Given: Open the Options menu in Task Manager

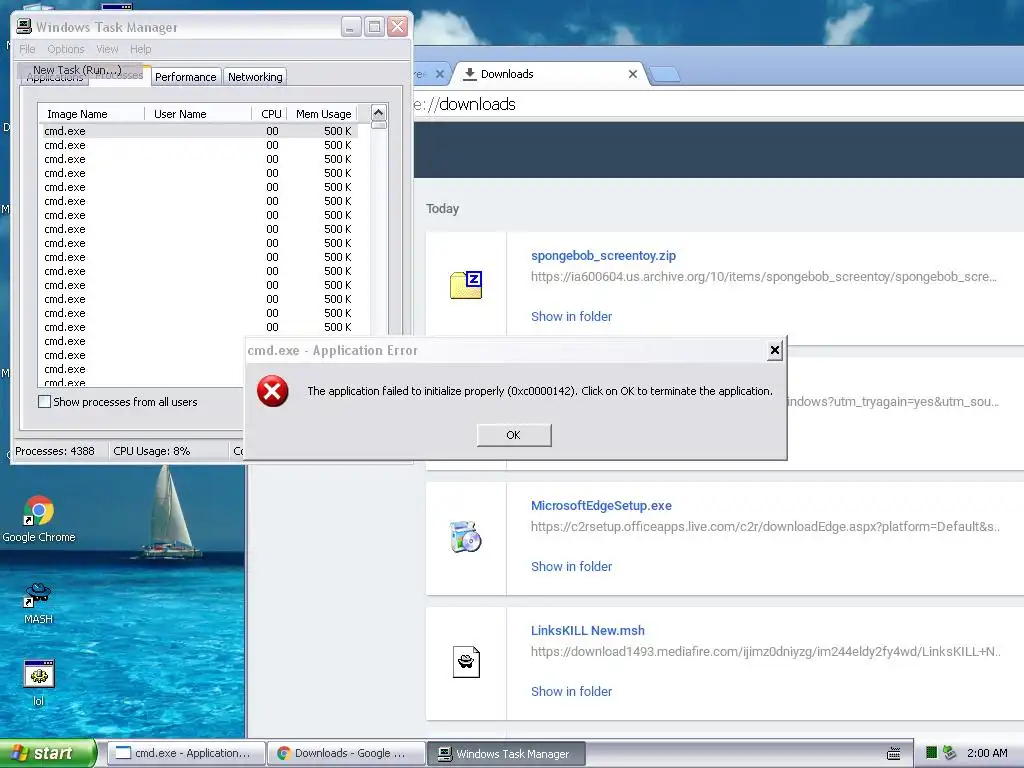Looking at the screenshot, I should (x=65, y=49).
